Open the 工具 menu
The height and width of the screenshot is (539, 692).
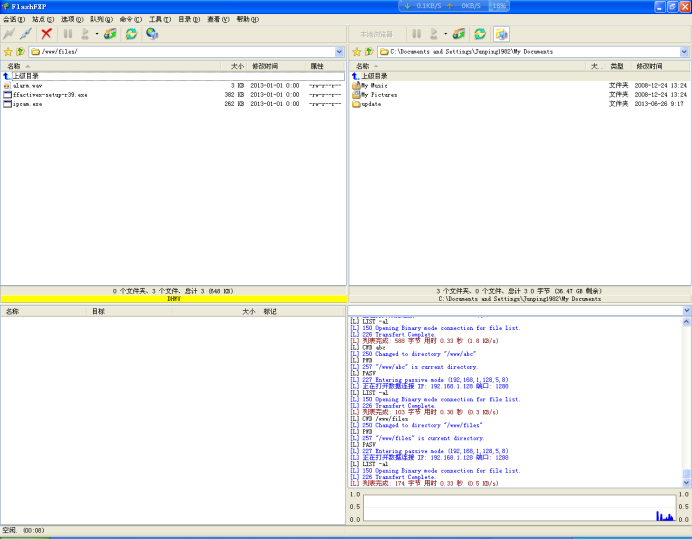pyautogui.click(x=159, y=19)
